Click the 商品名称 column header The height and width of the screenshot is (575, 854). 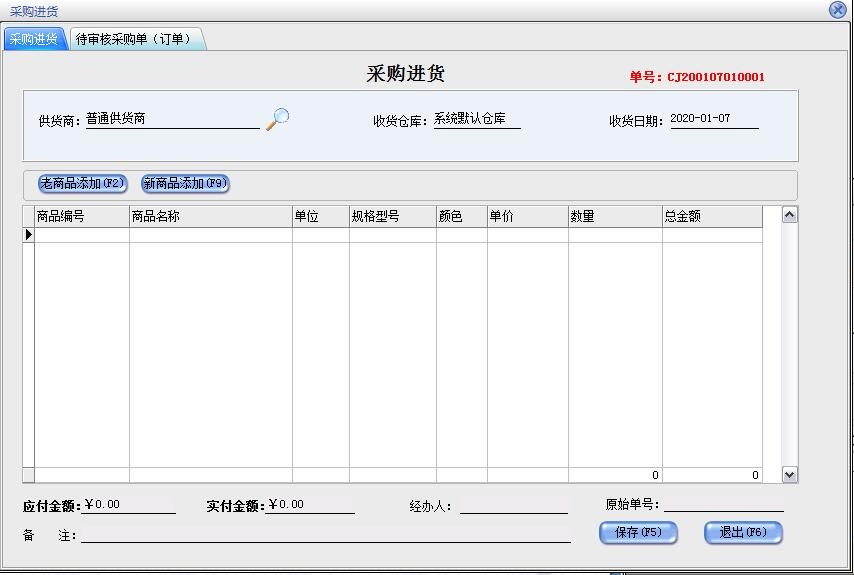(x=210, y=216)
